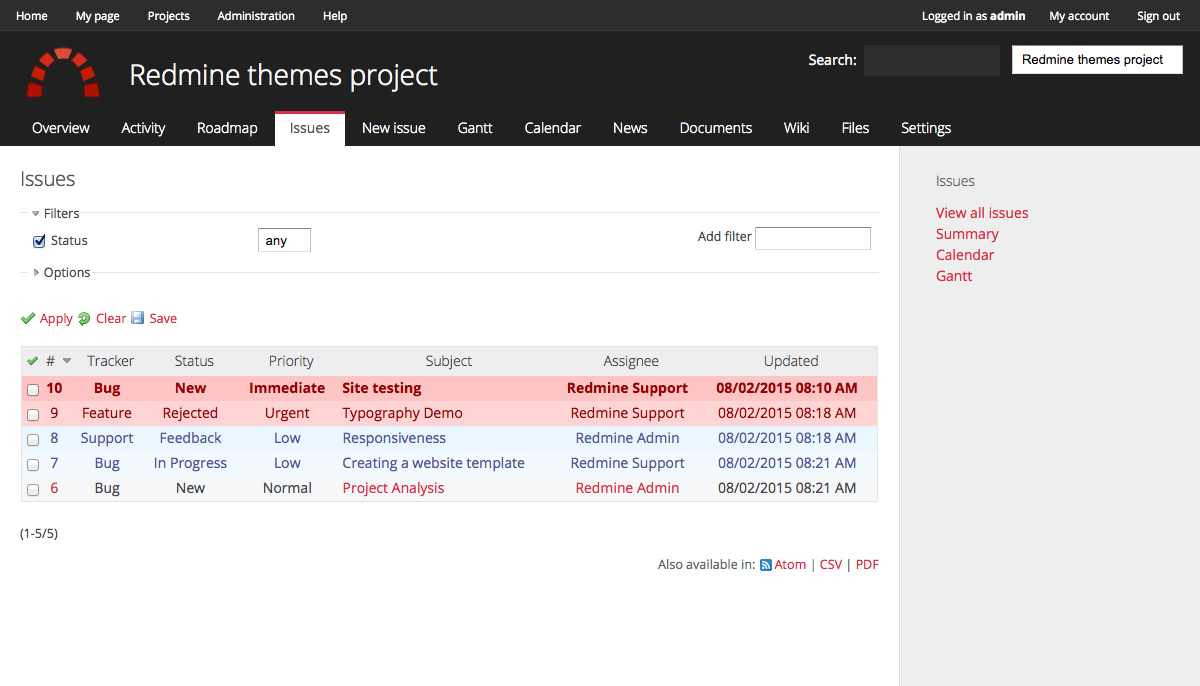Open the Calendar sidebar link
Screen dimensions: 1200x686
tap(965, 255)
